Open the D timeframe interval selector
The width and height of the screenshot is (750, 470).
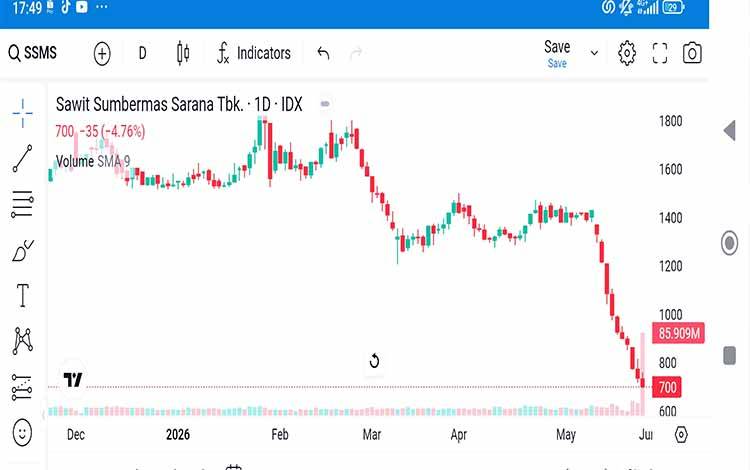[x=143, y=53]
